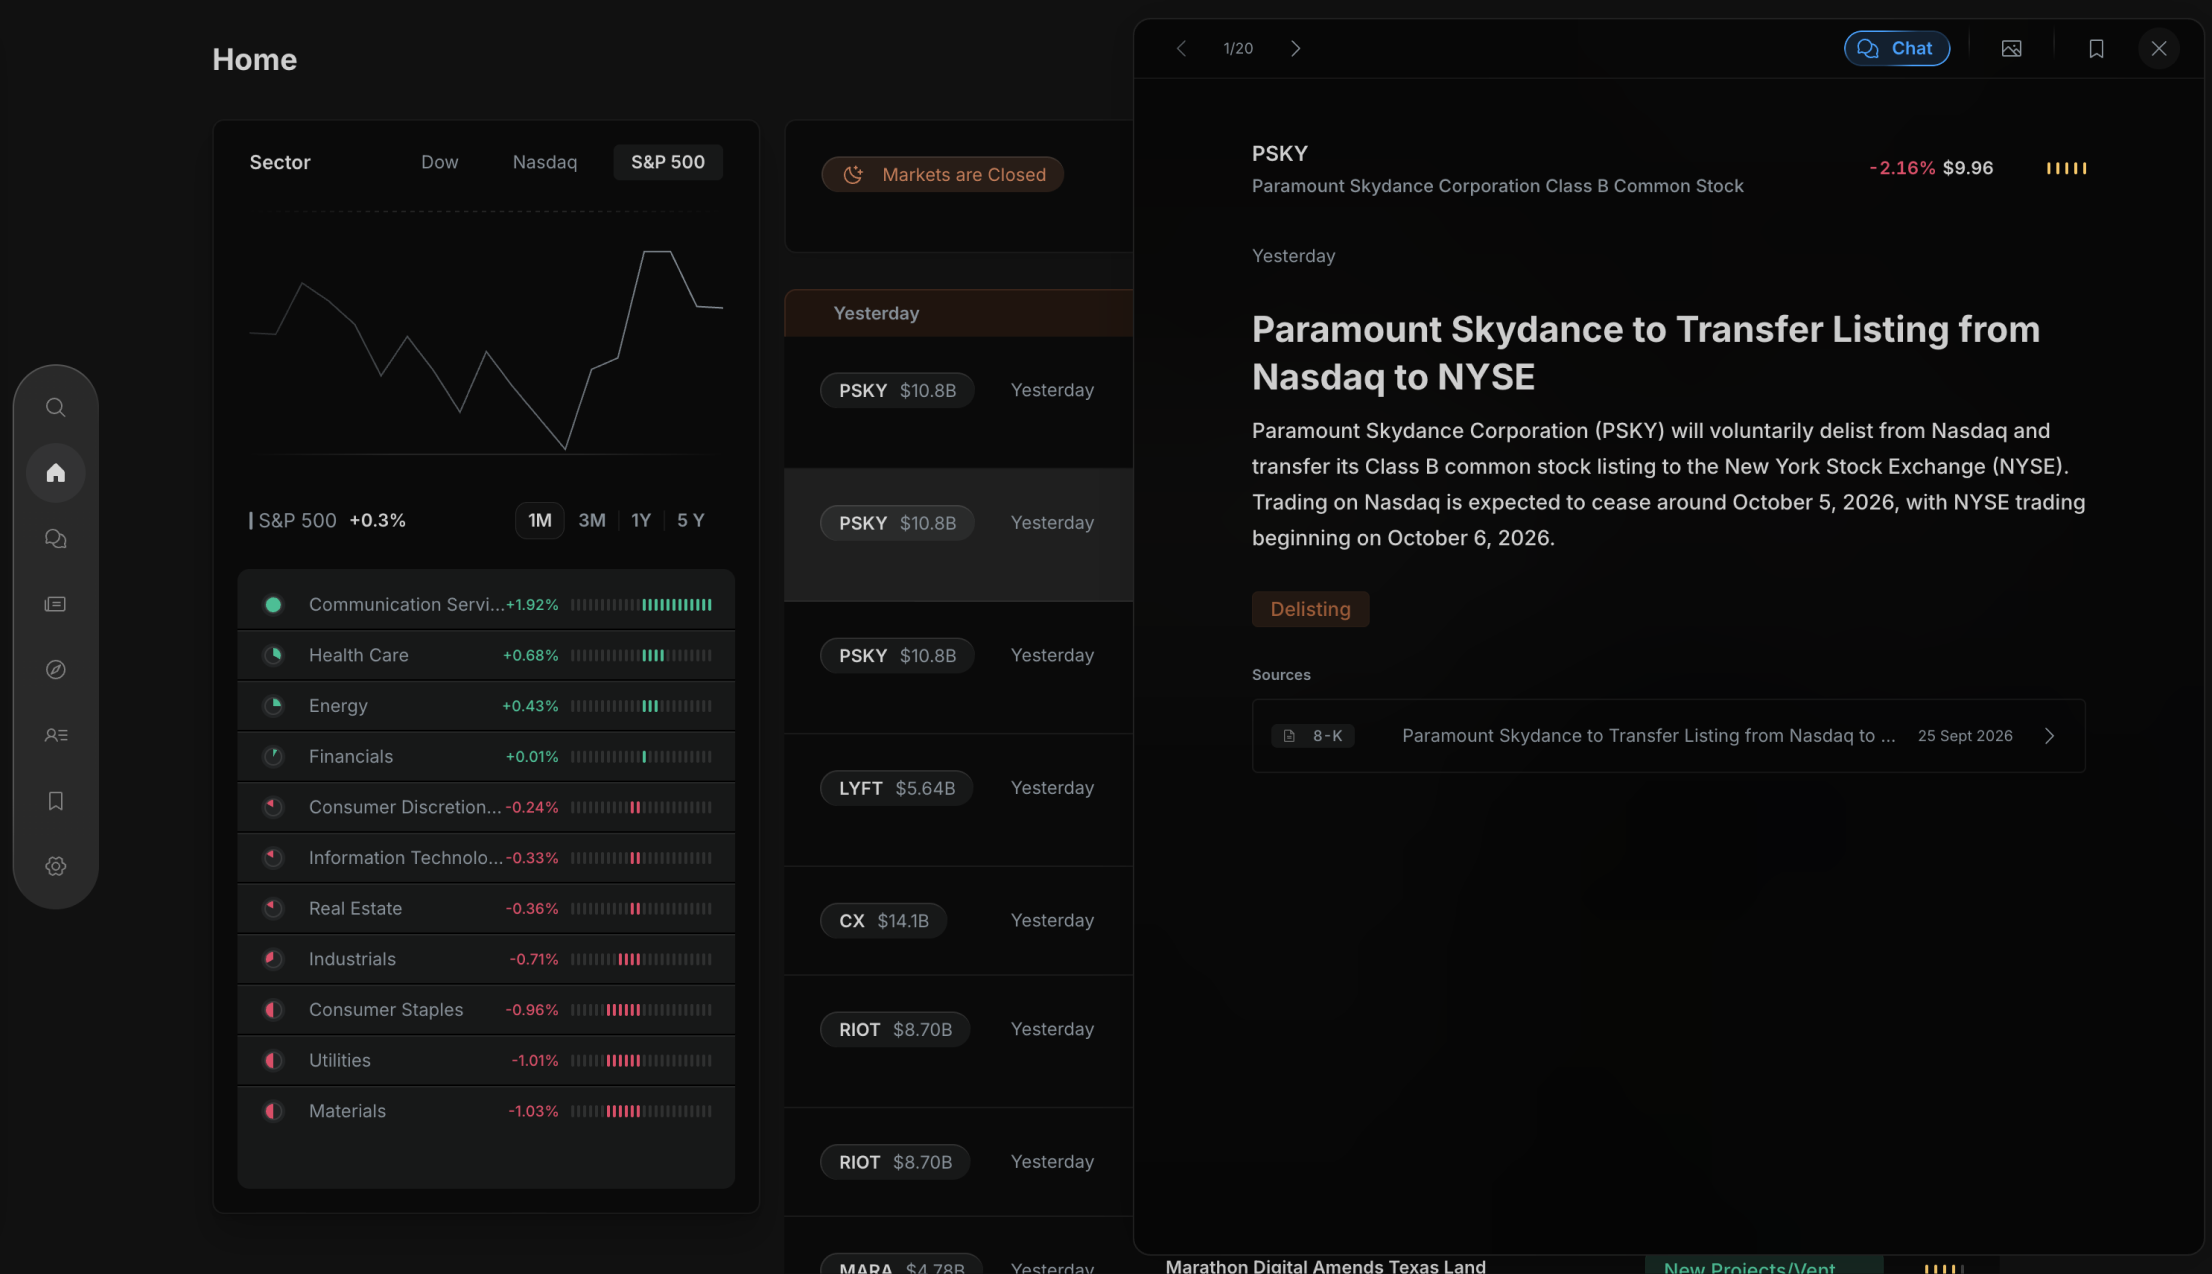The width and height of the screenshot is (2212, 1274).
Task: Click the Health Care performance bar
Action: (x=641, y=655)
